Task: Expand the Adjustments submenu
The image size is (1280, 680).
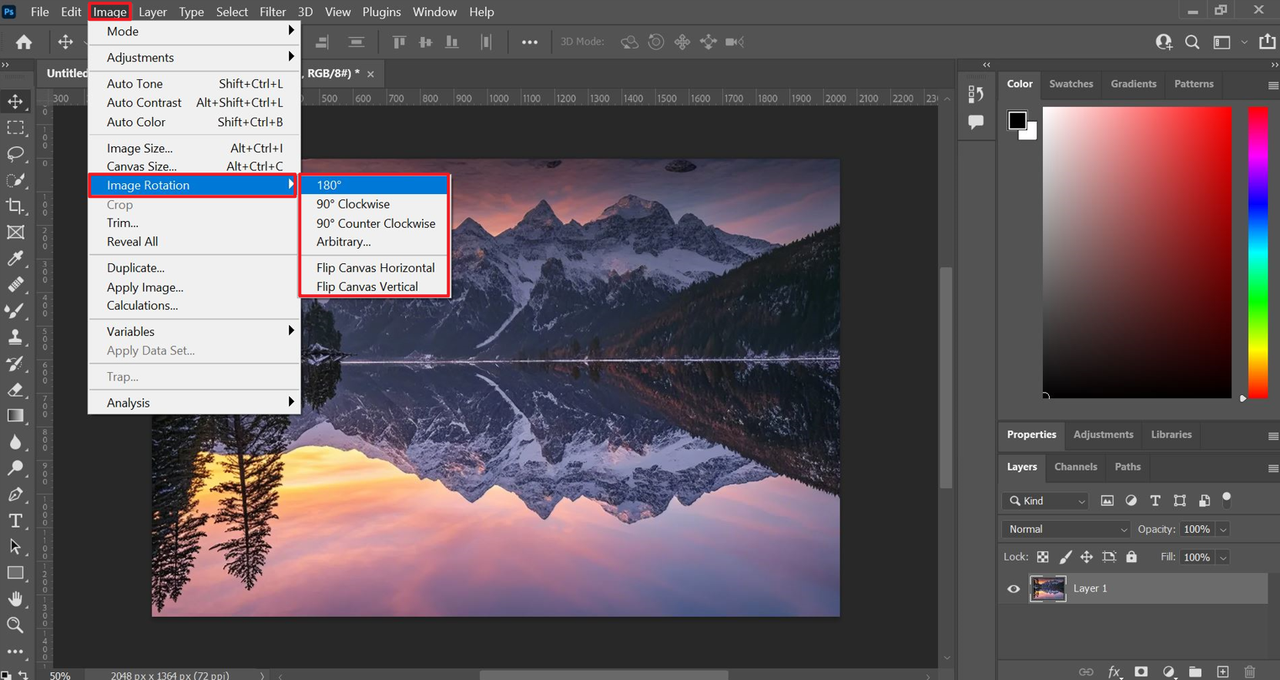Action: click(x=194, y=58)
